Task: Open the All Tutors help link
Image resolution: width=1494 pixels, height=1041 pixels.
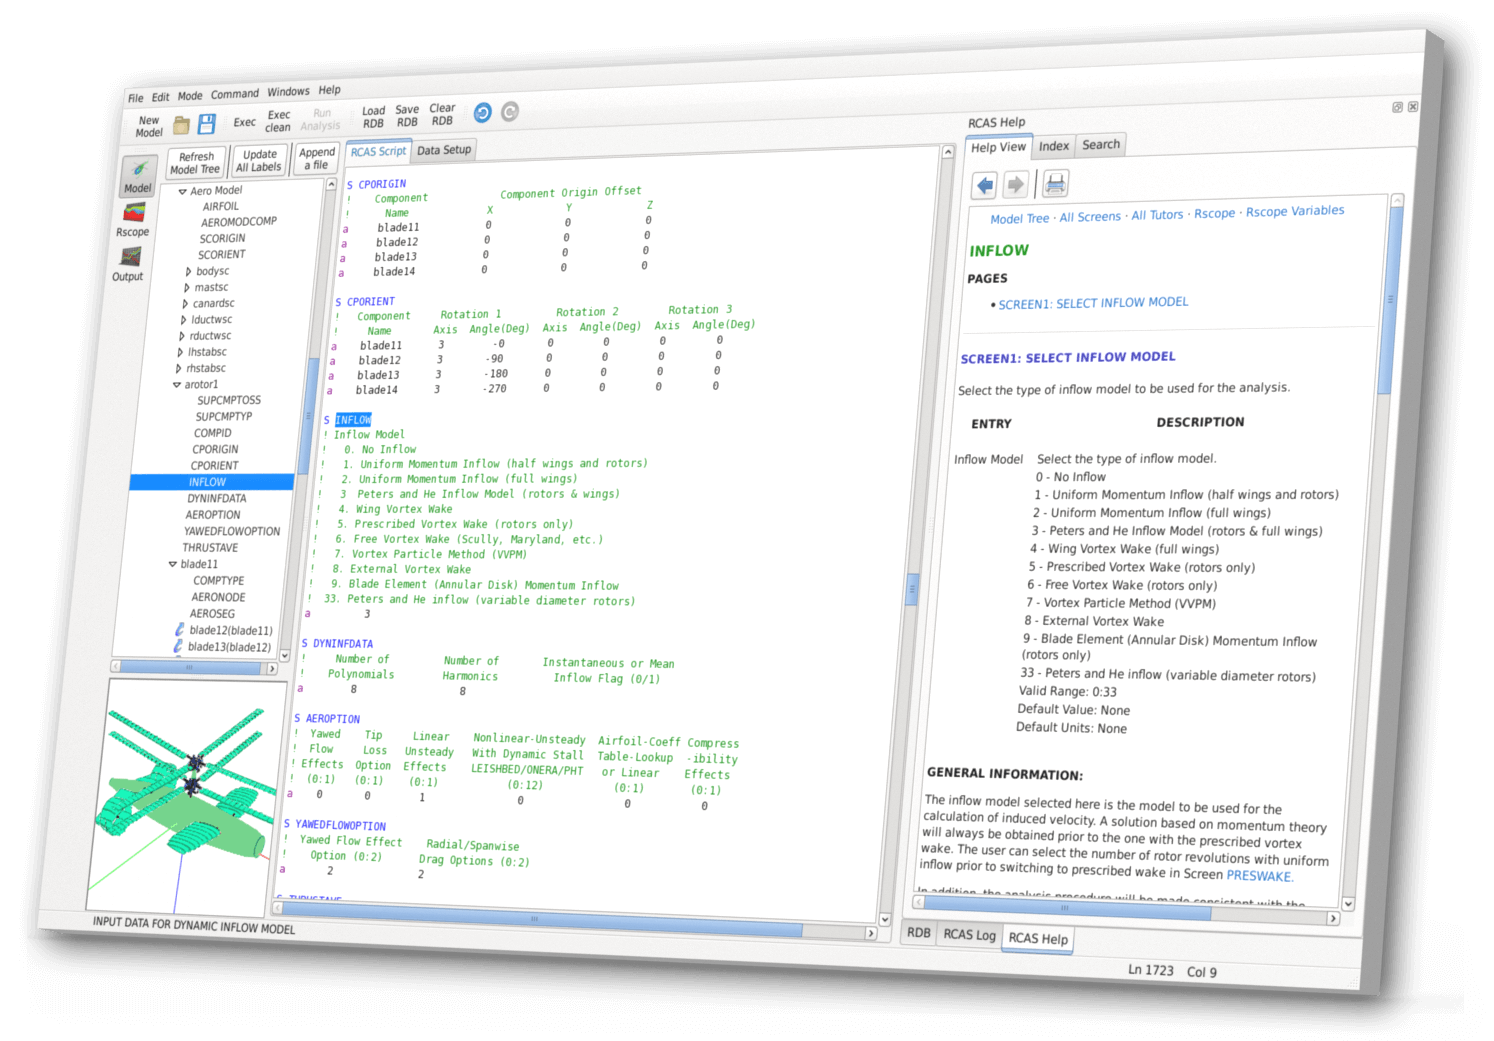Action: tap(1157, 214)
